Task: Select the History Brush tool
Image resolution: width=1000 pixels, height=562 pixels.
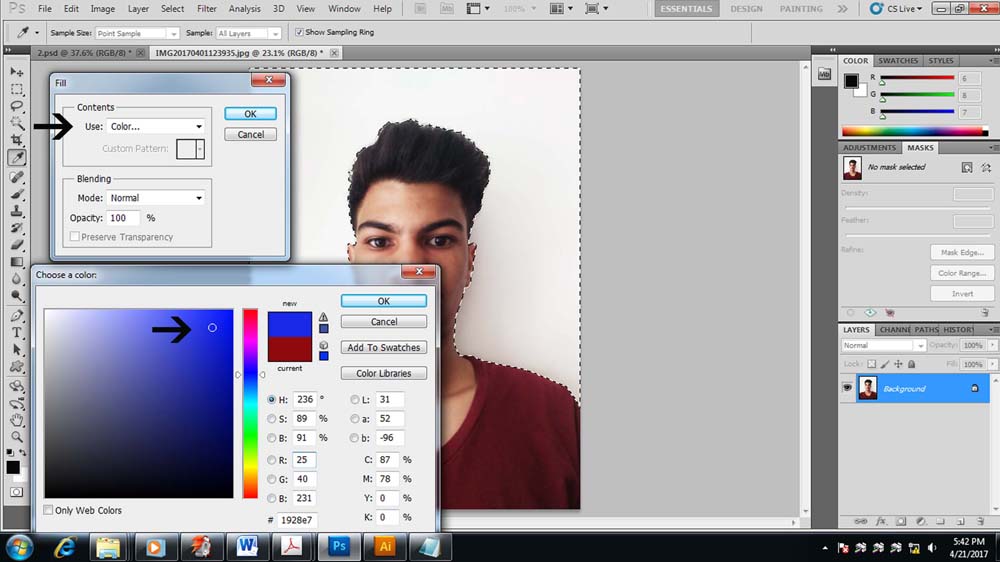Action: coord(17,228)
